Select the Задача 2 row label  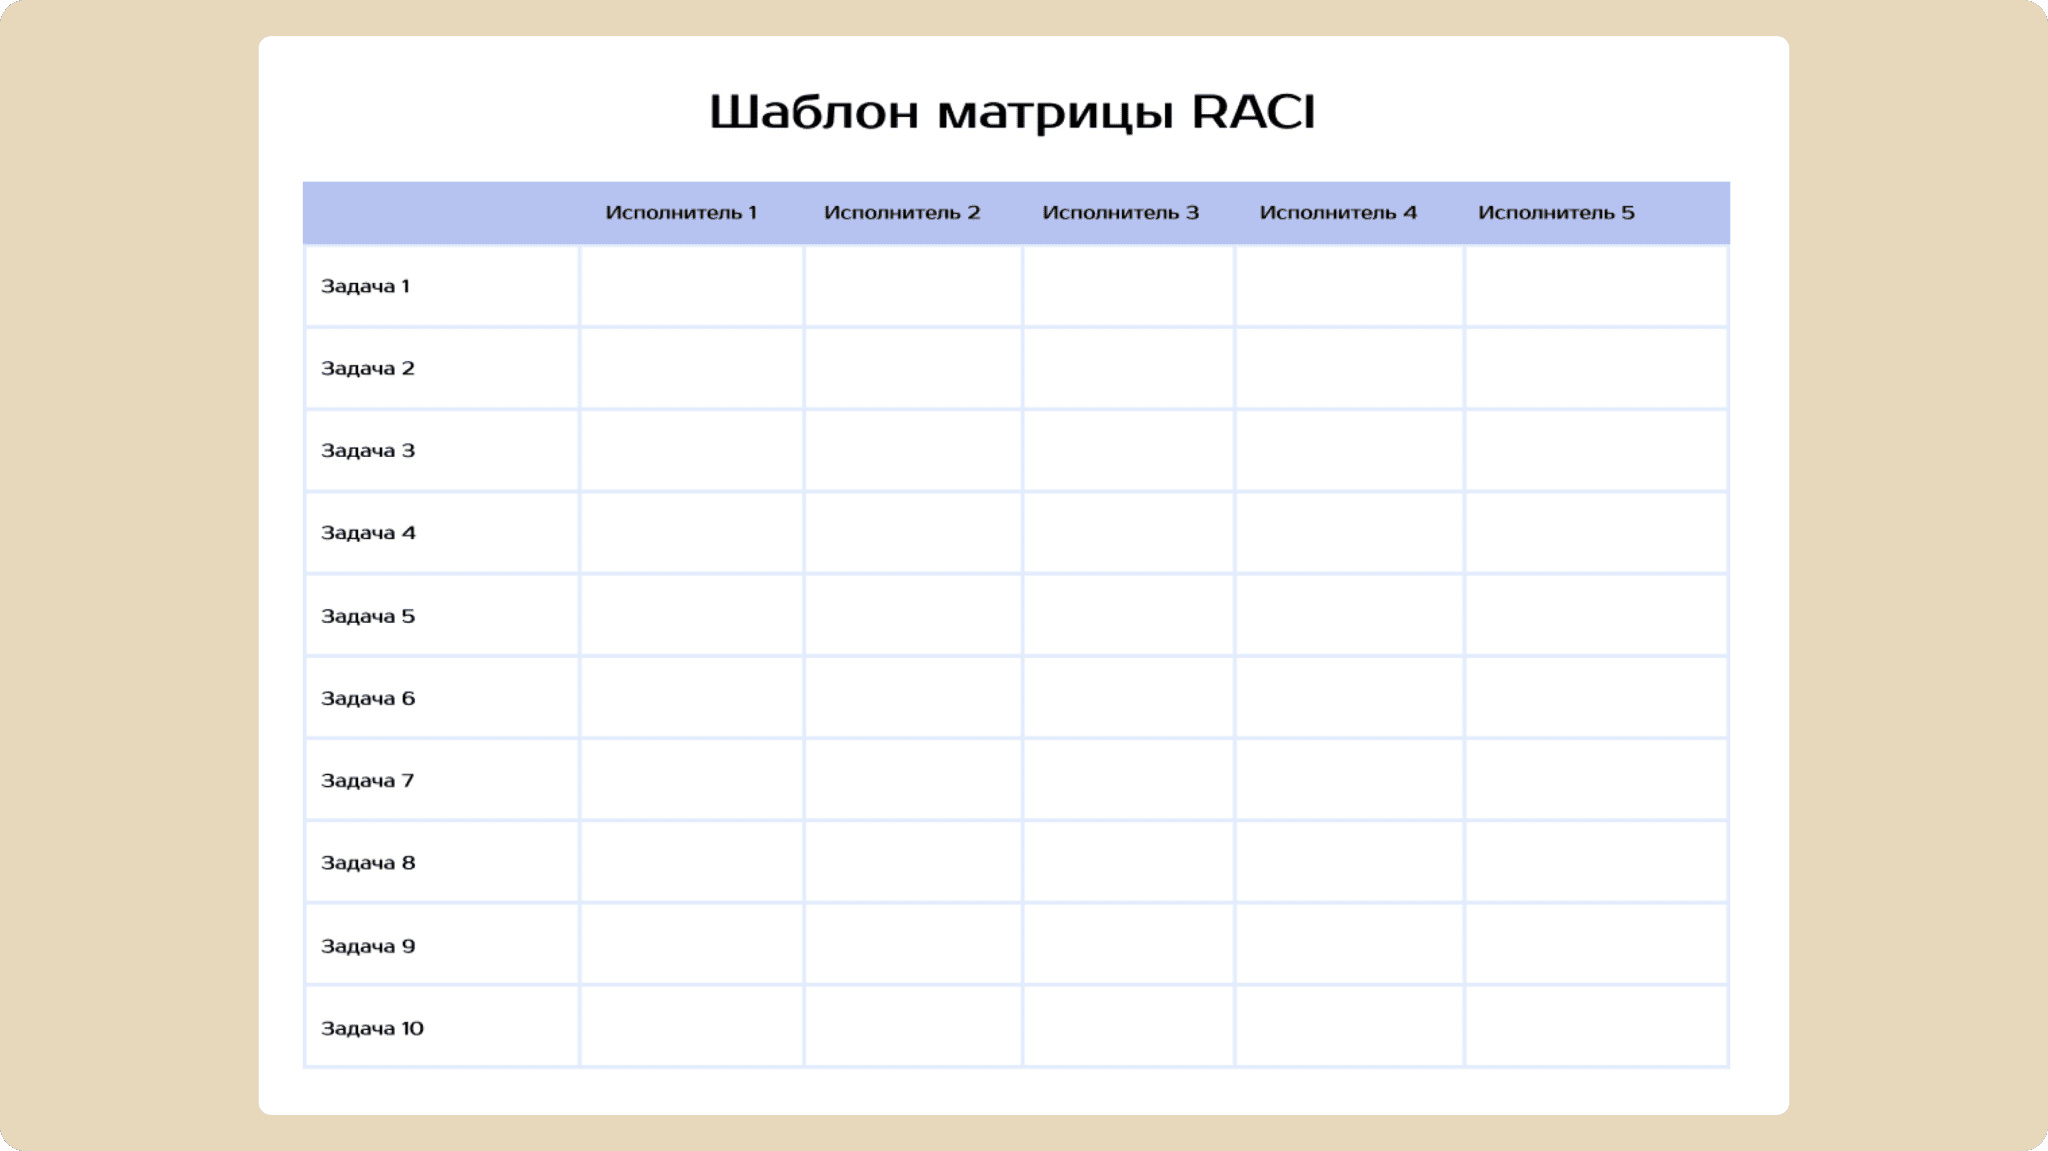pos(367,369)
